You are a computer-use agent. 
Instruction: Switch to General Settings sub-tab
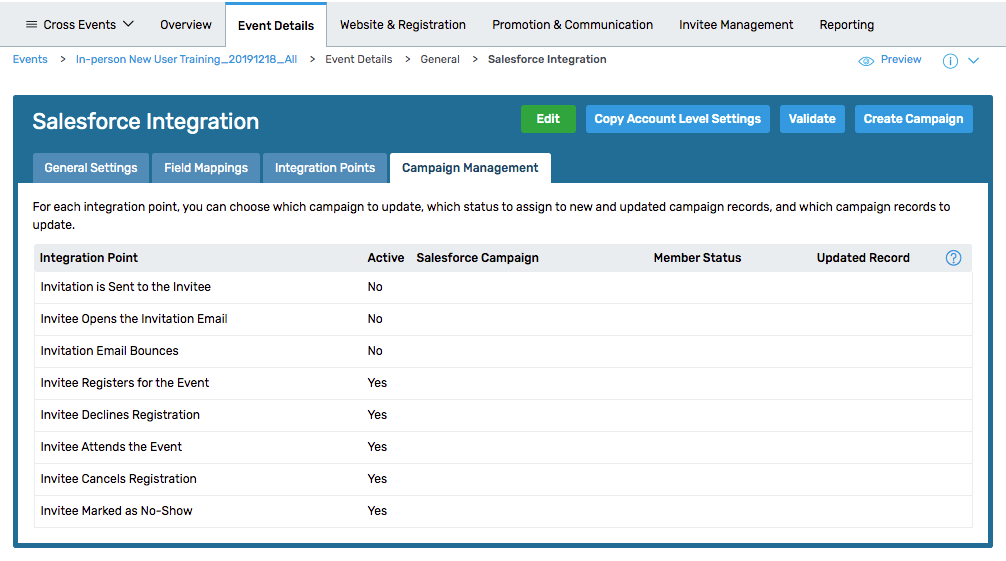click(x=90, y=168)
